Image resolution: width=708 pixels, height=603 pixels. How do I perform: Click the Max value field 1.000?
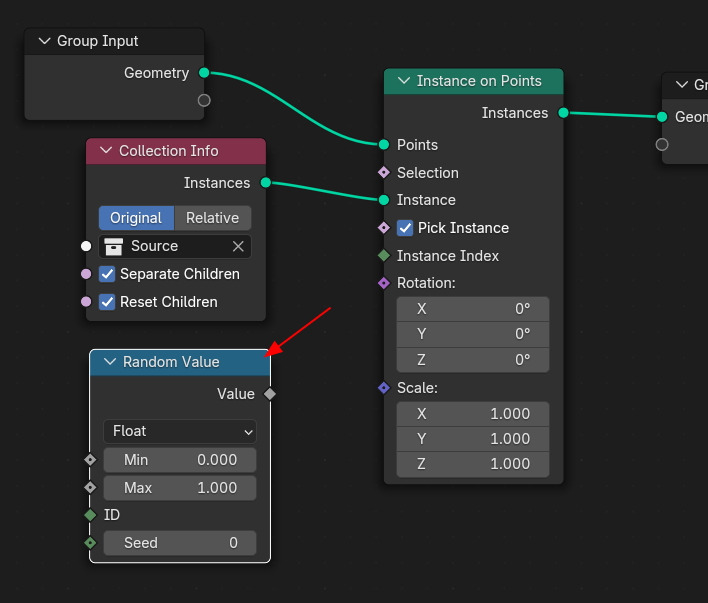pyautogui.click(x=180, y=488)
